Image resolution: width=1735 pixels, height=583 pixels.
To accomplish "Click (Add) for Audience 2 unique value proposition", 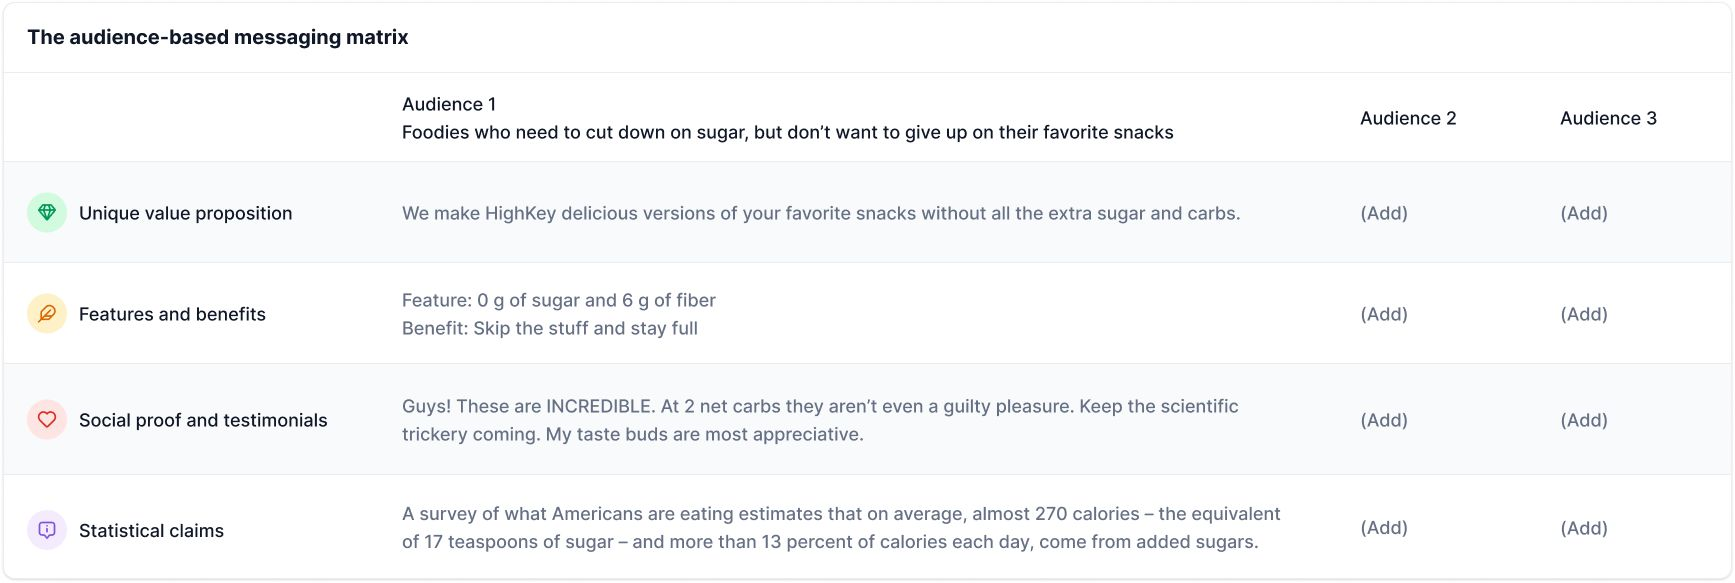I will click(x=1384, y=213).
